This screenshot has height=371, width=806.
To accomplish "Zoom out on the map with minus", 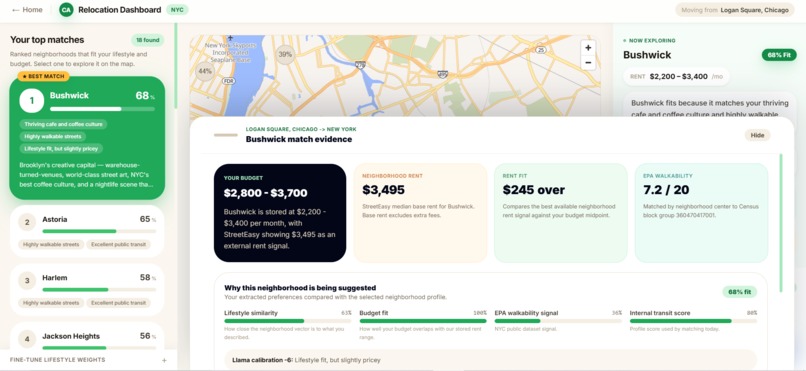I will click(588, 63).
